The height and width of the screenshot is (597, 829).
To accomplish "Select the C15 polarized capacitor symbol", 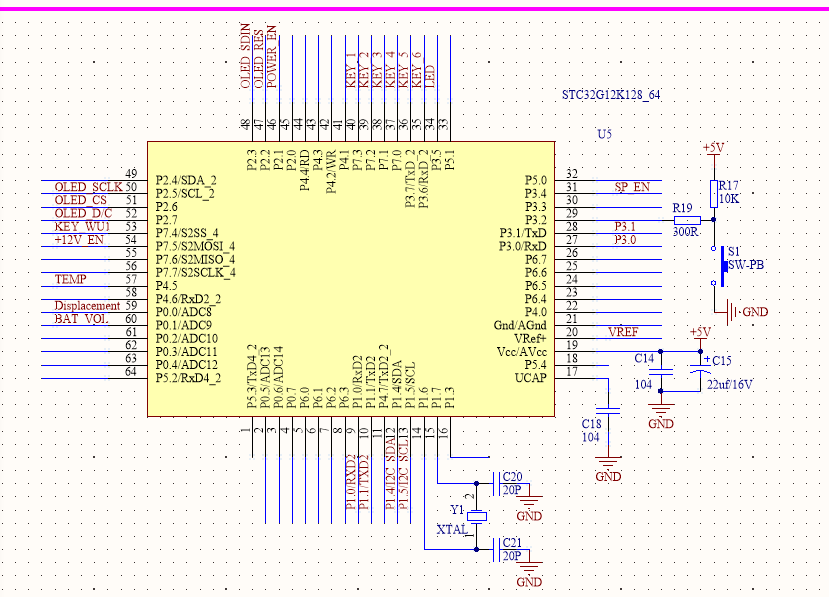I will (x=701, y=369).
